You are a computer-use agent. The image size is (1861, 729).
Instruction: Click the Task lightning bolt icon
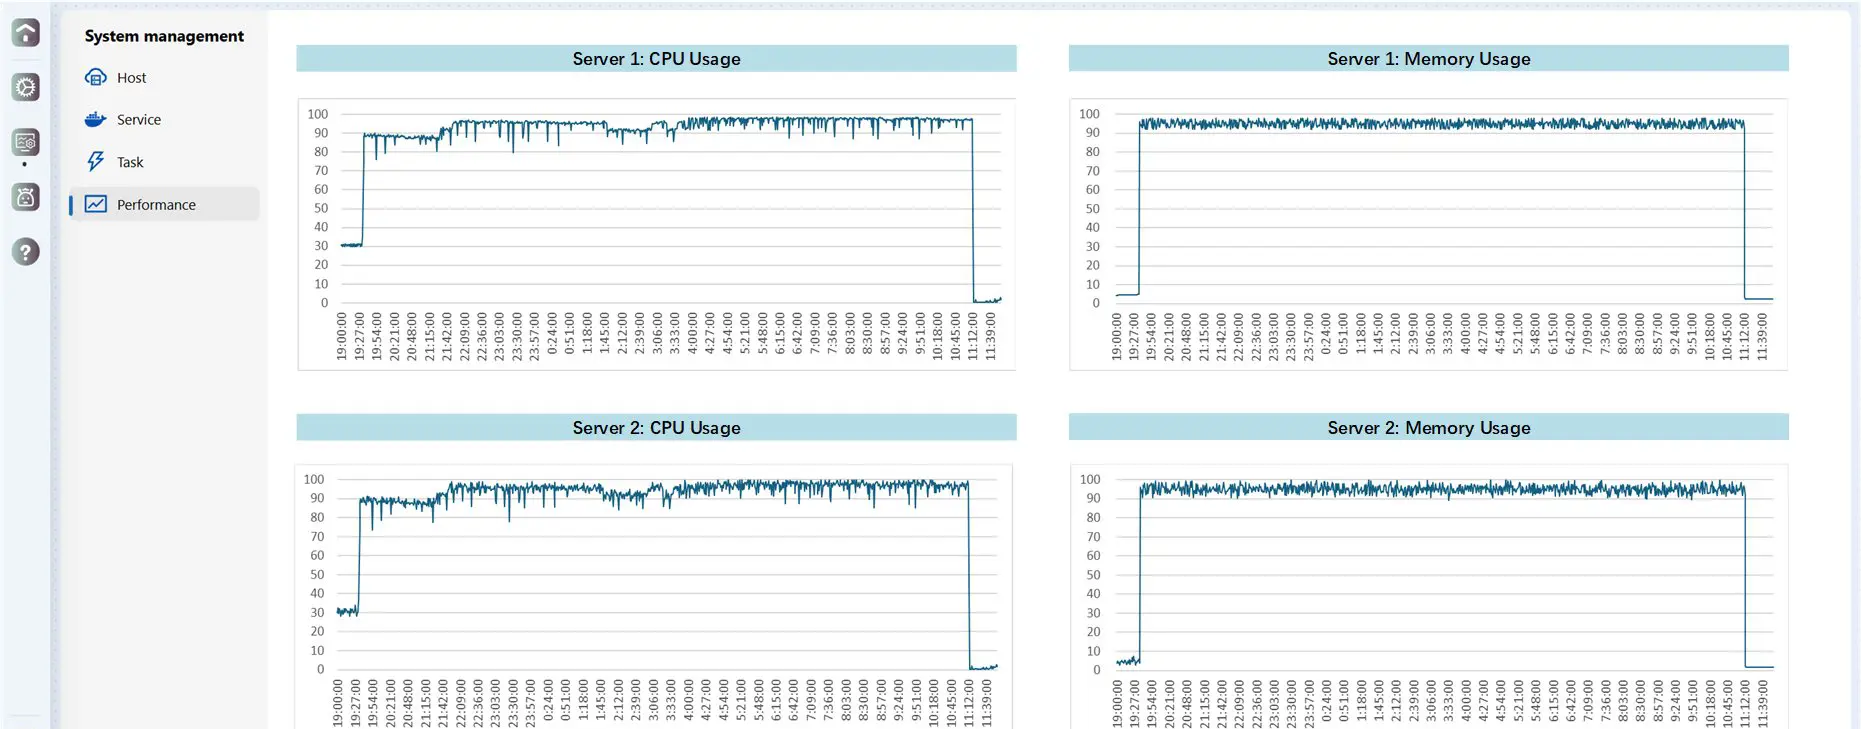[96, 162]
